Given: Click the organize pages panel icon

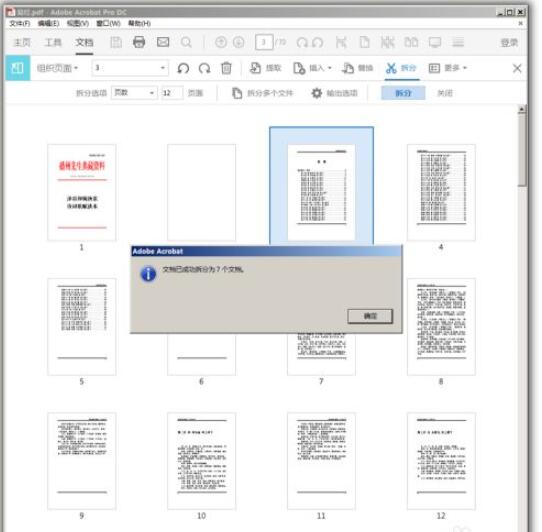Looking at the screenshot, I should pyautogui.click(x=18, y=68).
